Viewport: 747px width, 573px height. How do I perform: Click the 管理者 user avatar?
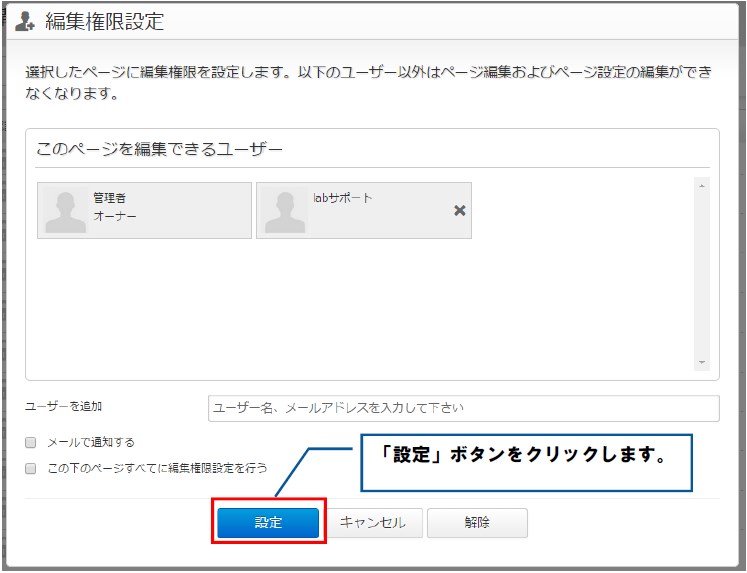tap(65, 211)
